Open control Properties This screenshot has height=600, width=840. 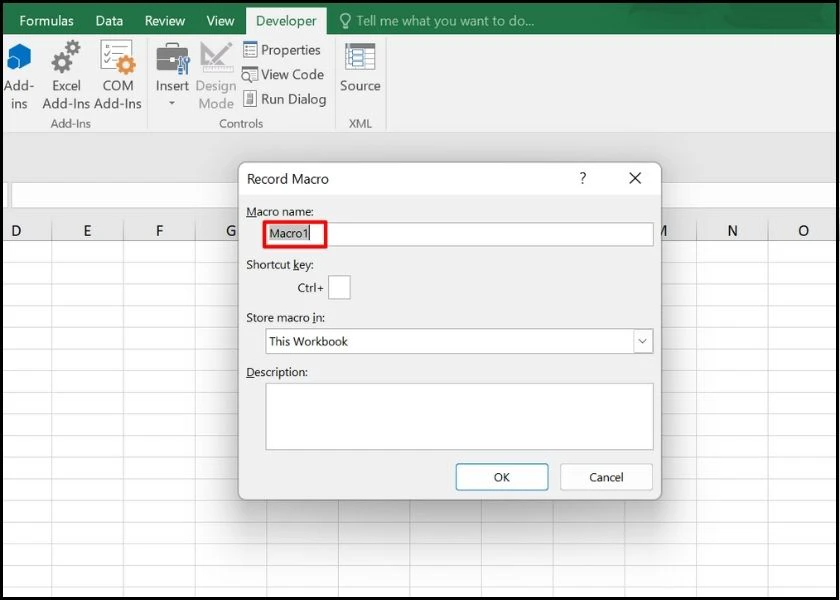click(282, 50)
